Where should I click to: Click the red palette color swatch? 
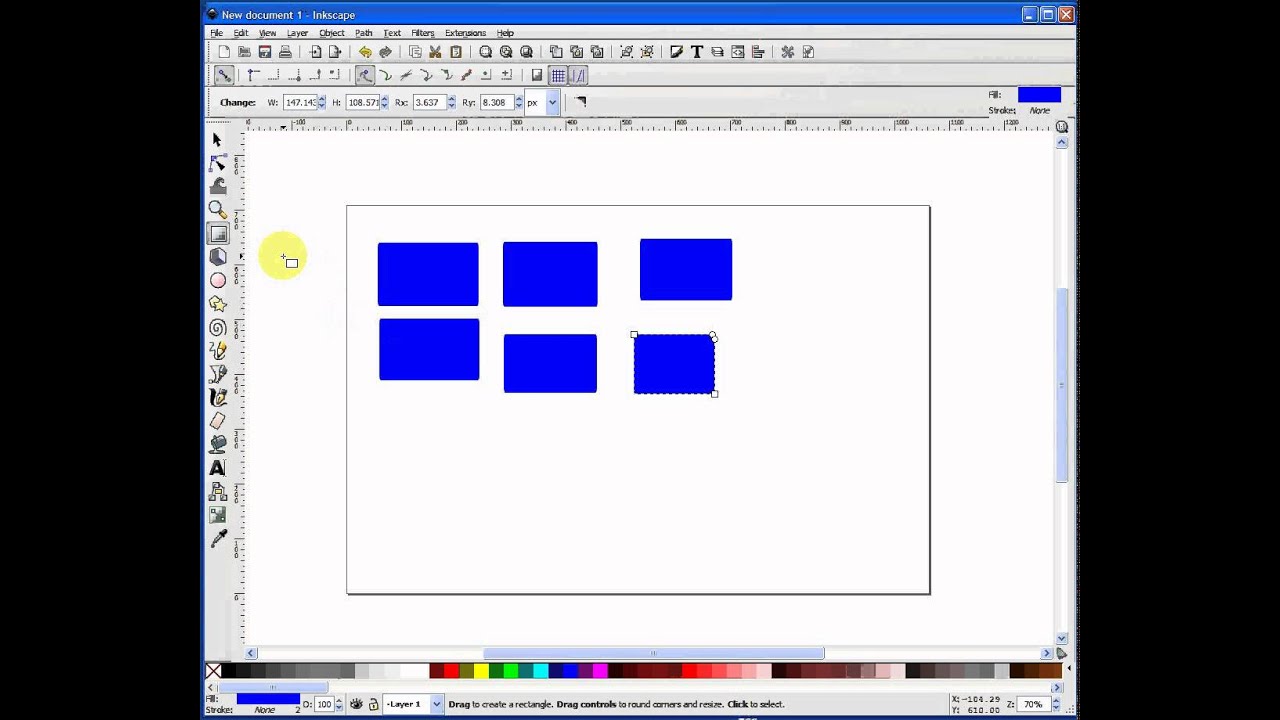pos(451,671)
